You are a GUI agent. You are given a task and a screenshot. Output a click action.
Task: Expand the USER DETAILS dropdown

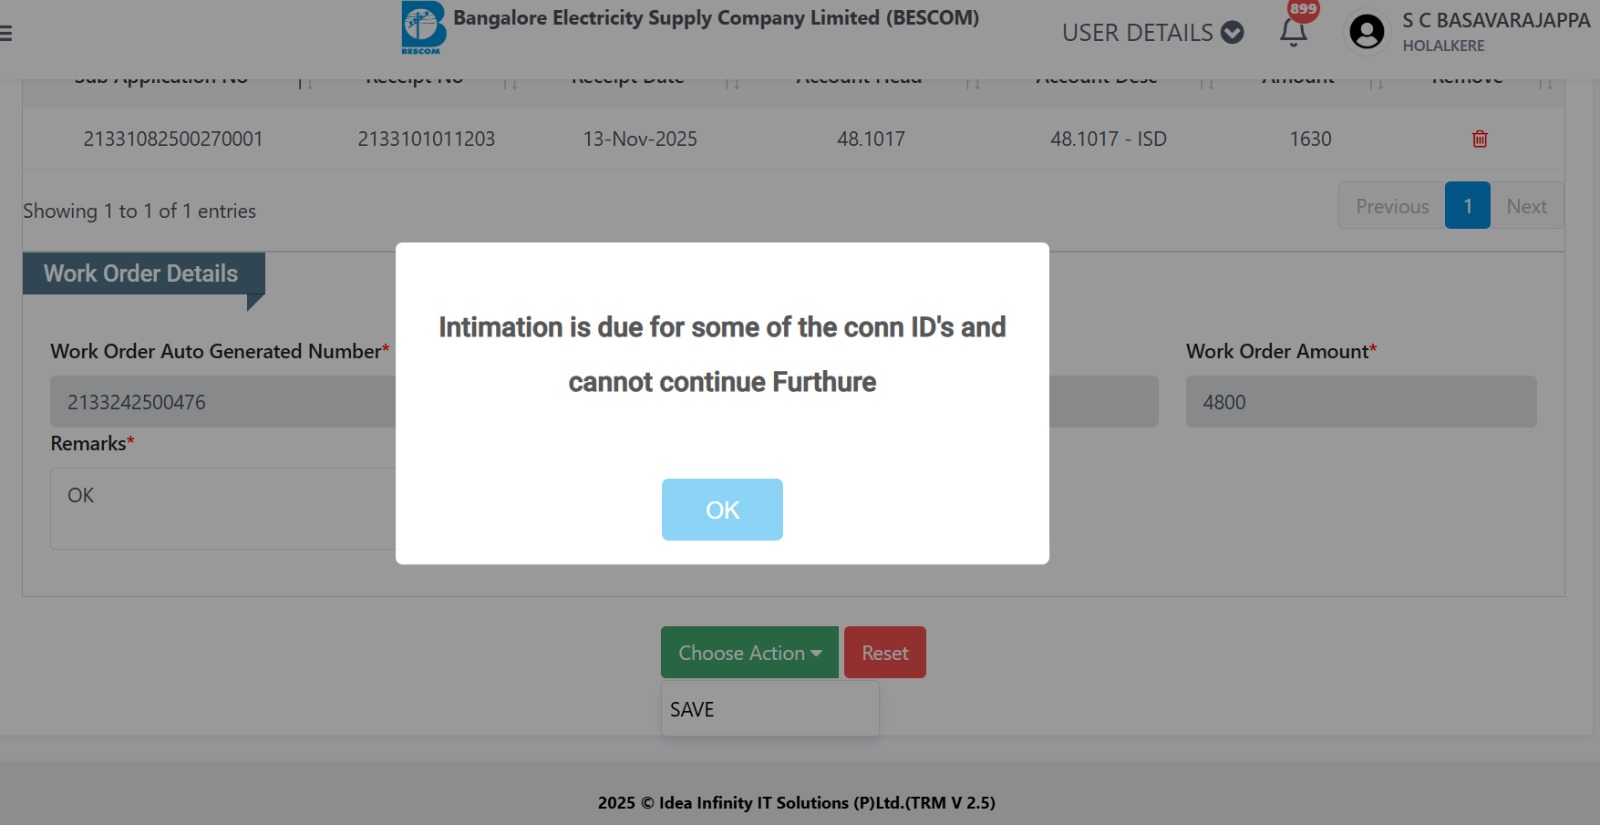(1152, 33)
